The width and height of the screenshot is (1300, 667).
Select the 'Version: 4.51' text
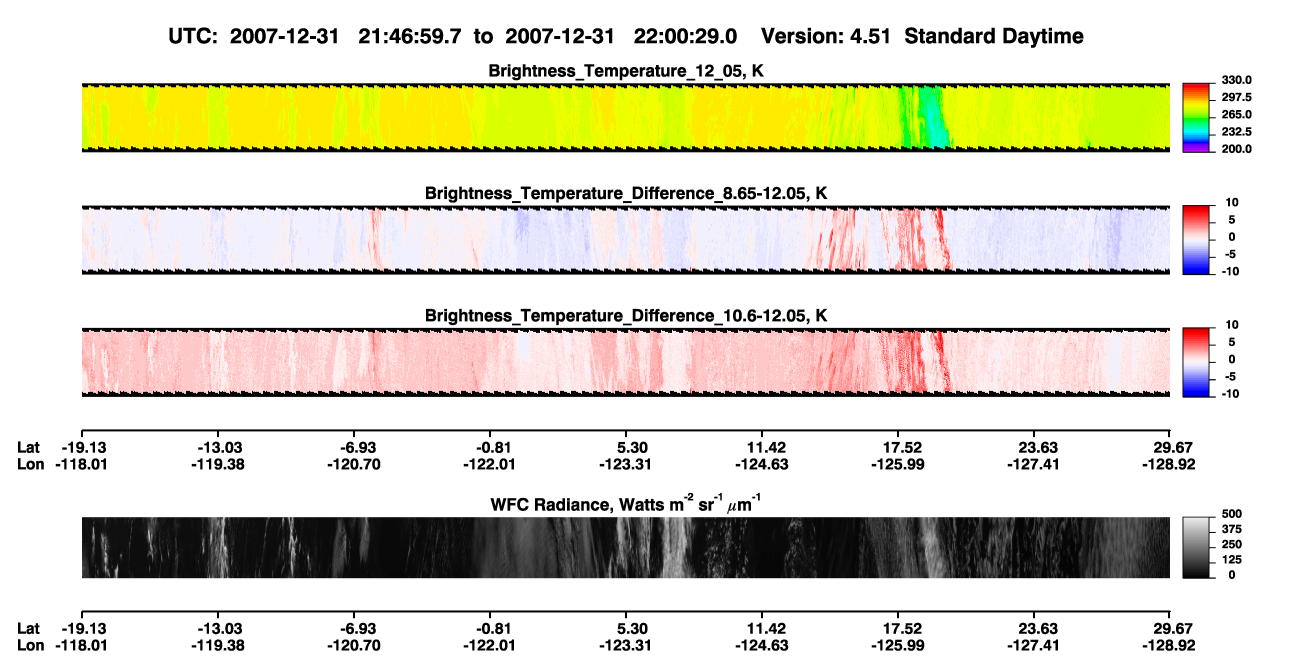pyautogui.click(x=825, y=36)
